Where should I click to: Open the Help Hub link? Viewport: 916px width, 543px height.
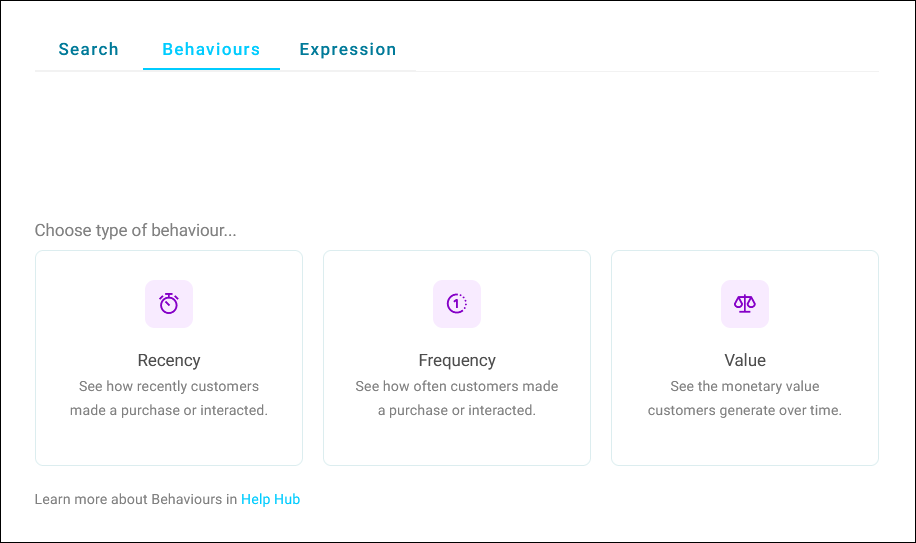tap(270, 499)
